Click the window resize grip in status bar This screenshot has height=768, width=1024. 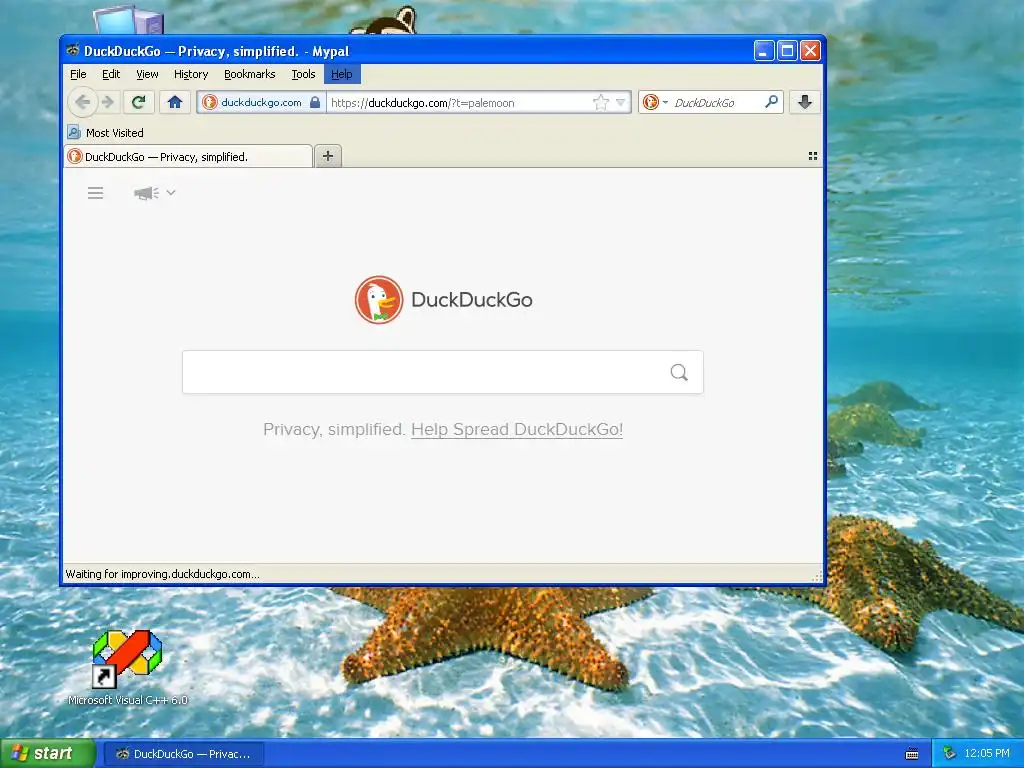click(816, 576)
